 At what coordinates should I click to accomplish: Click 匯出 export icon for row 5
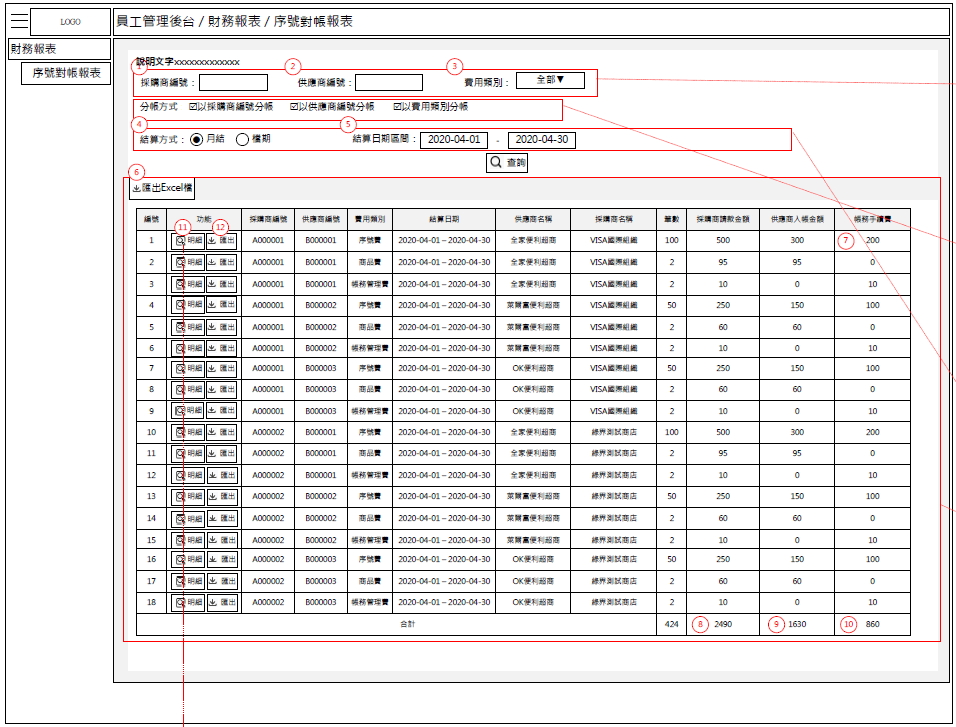tap(221, 327)
